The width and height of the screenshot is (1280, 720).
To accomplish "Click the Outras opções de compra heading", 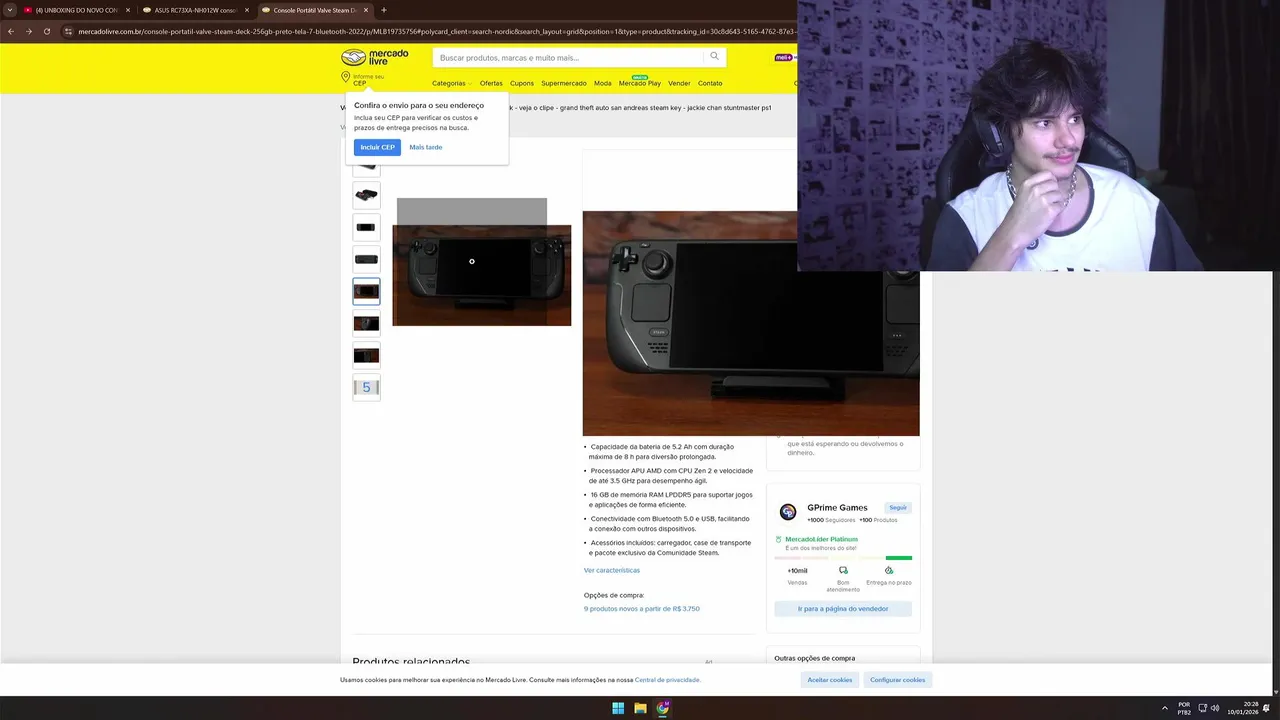I will 814,658.
